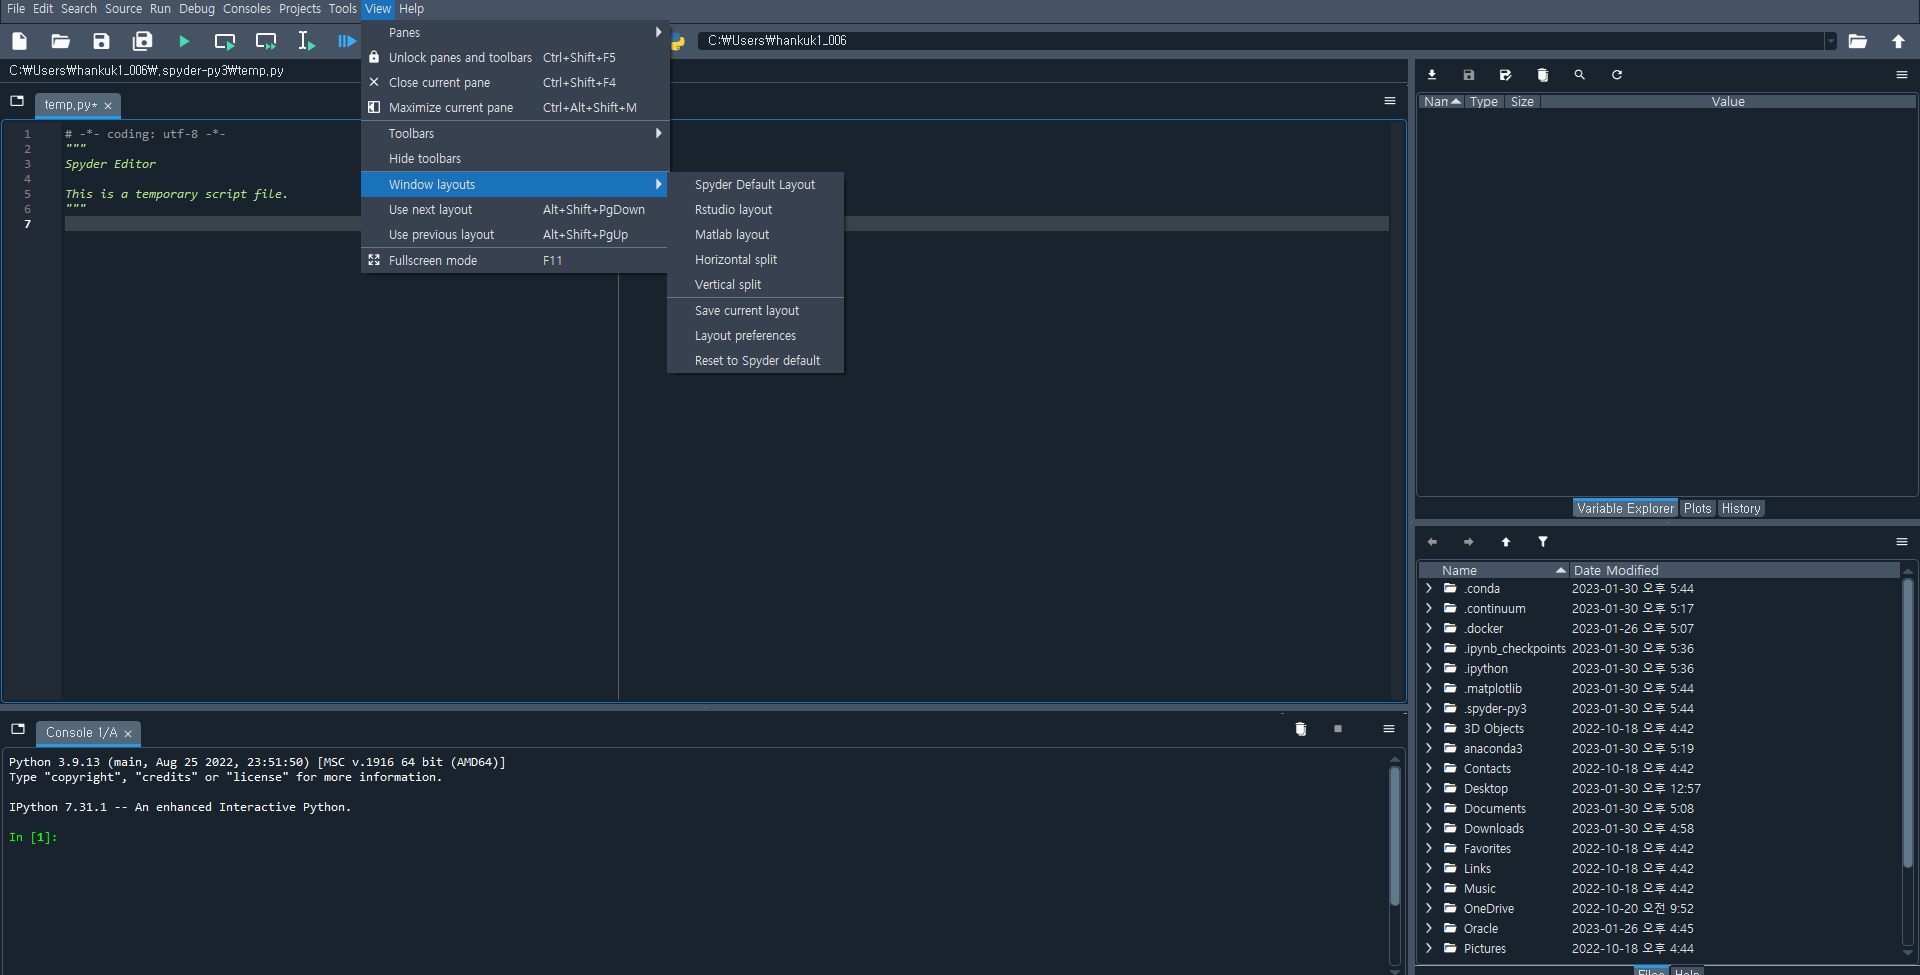This screenshot has width=1920, height=975.
Task: Open working directory path dropdown arrow
Action: (x=1831, y=41)
